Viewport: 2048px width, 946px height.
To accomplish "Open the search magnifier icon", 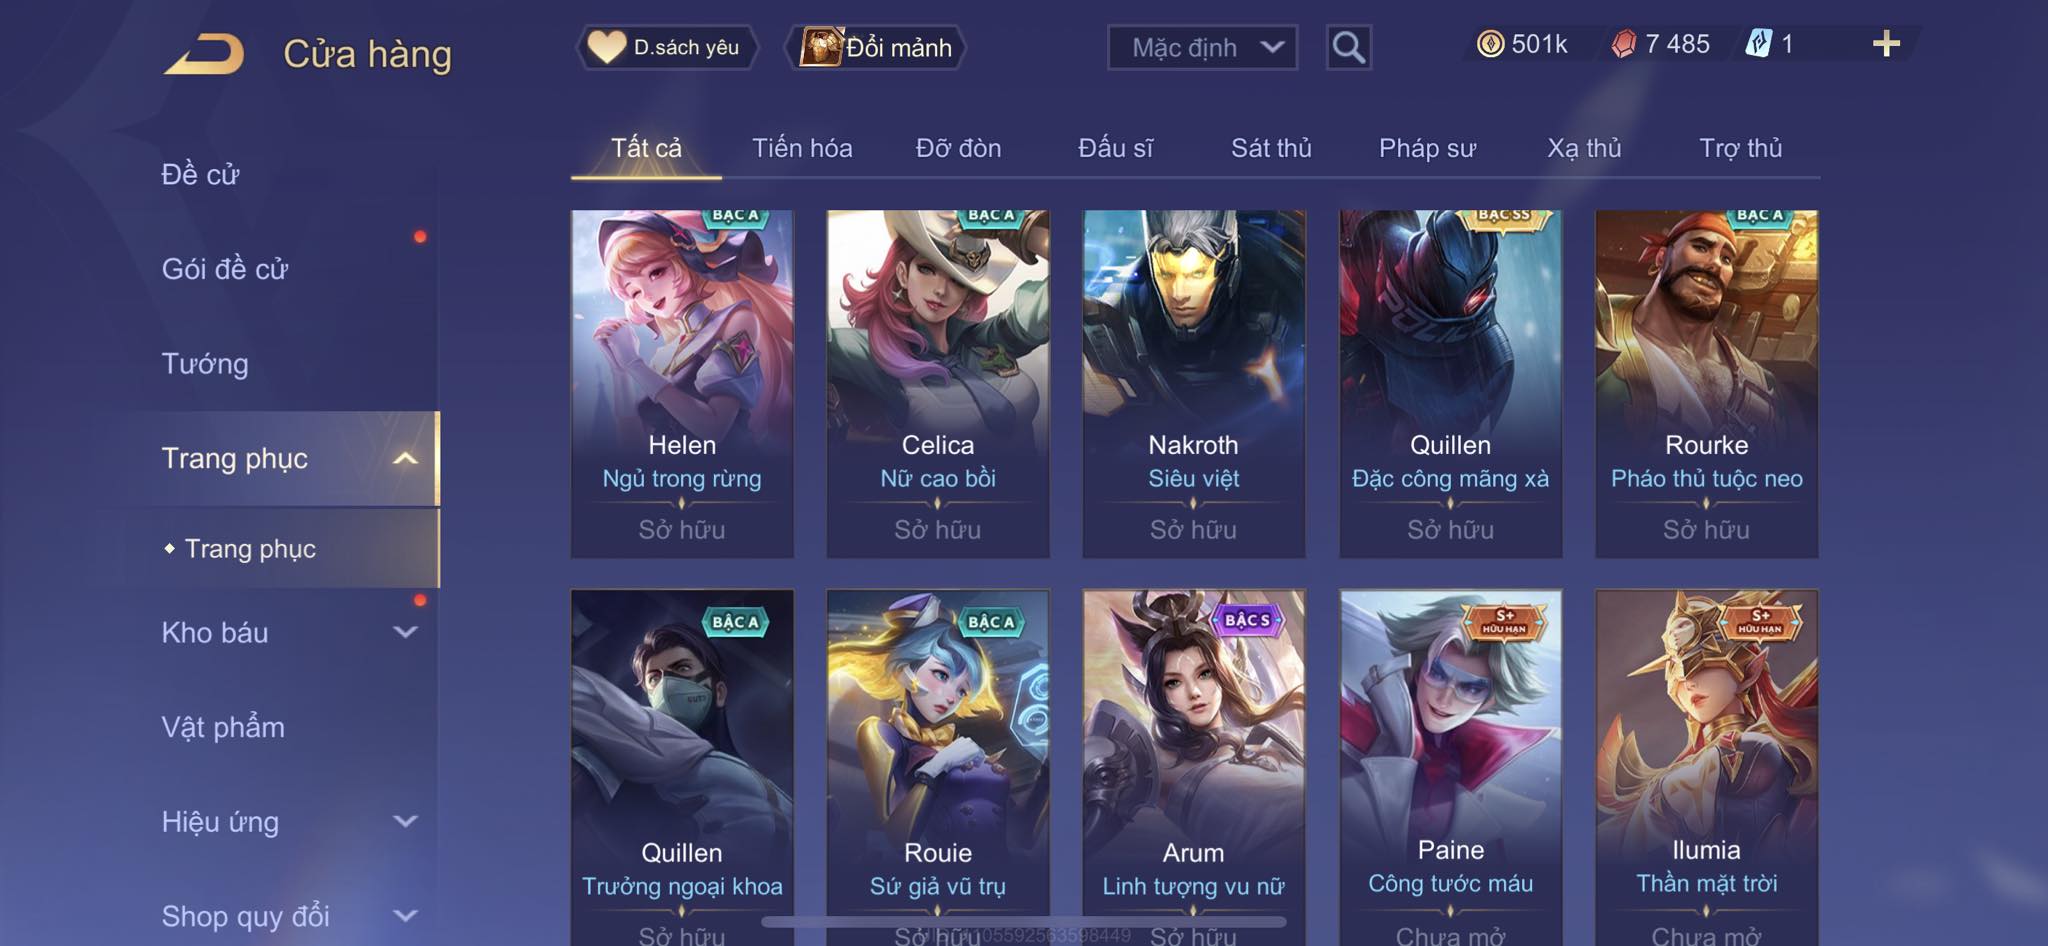I will (x=1348, y=47).
